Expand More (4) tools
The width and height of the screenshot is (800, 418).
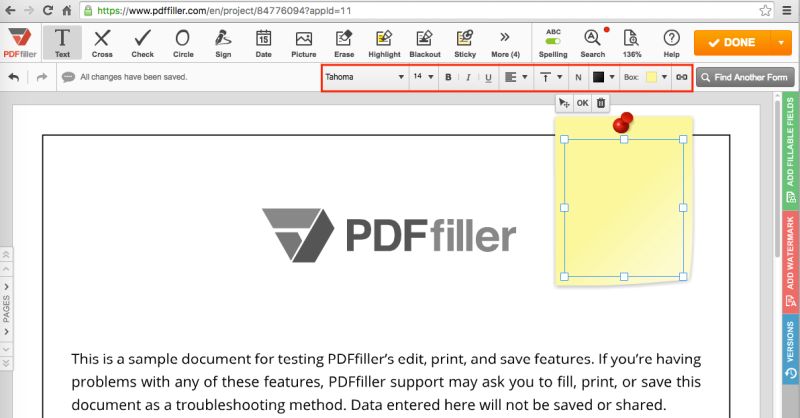pos(505,42)
